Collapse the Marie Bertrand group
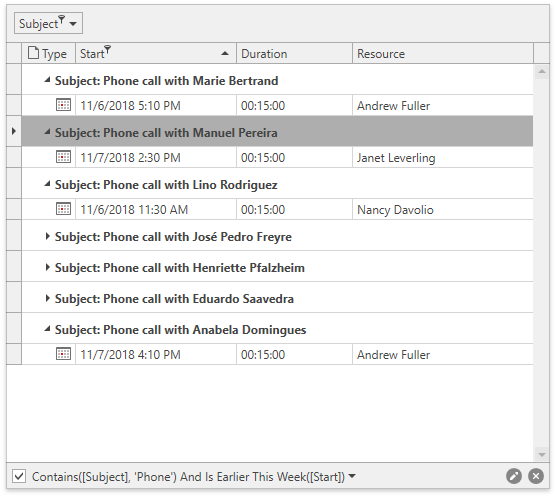Screen dimensions: 556x497 click(47, 80)
